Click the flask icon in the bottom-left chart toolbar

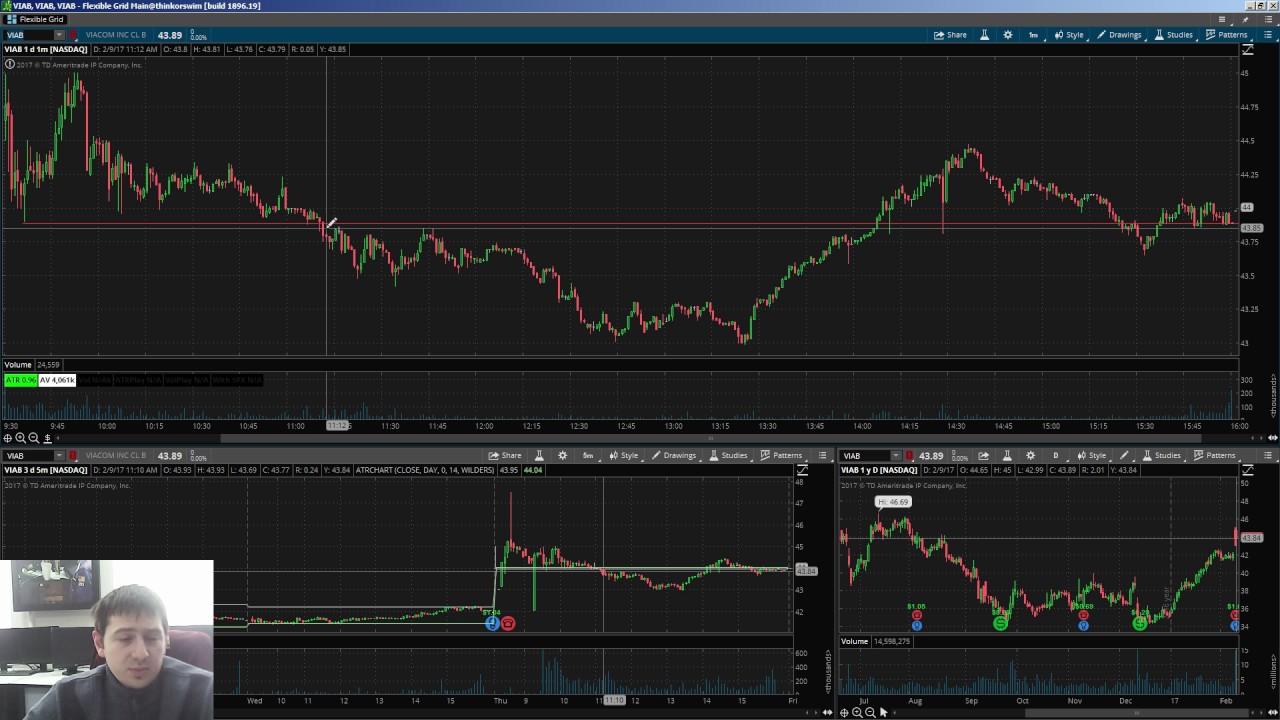pos(539,455)
